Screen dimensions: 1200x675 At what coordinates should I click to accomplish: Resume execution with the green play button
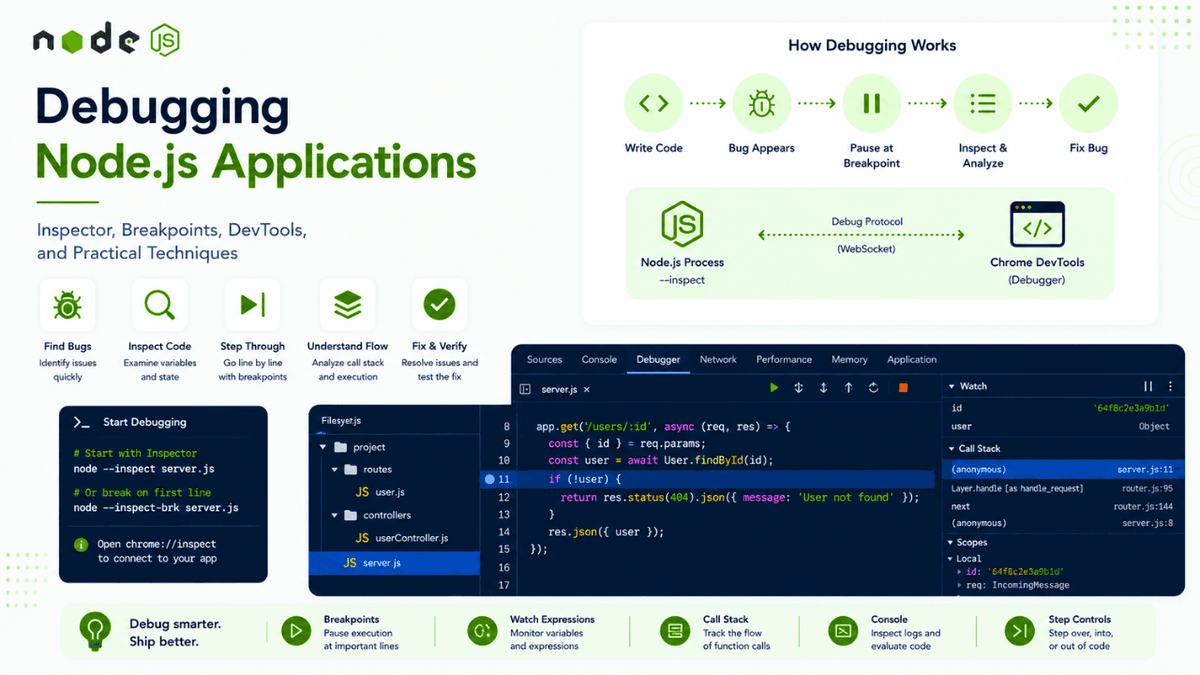tap(774, 387)
